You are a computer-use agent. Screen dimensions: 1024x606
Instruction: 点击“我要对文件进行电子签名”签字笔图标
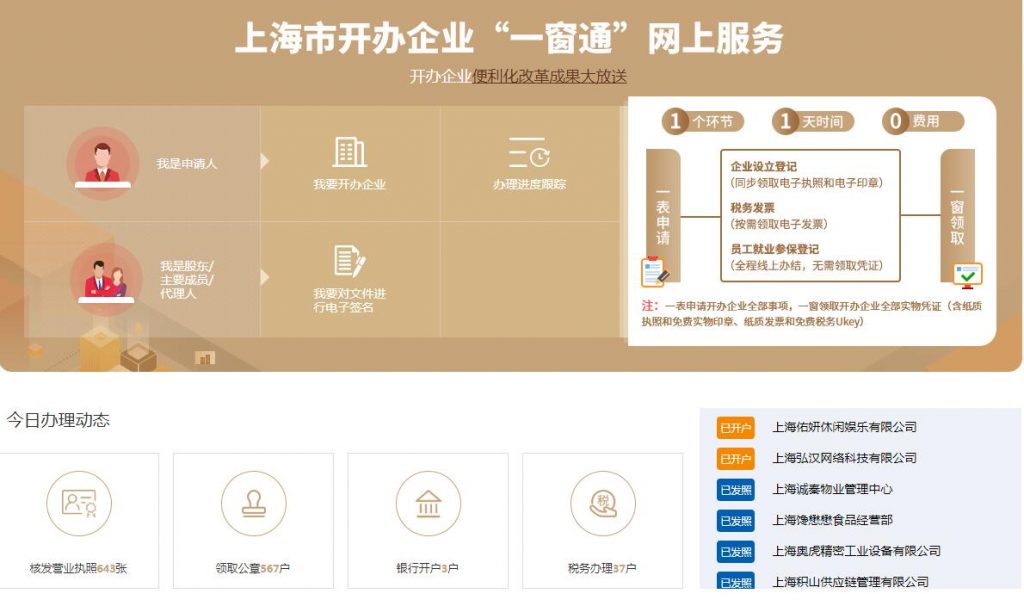[351, 263]
